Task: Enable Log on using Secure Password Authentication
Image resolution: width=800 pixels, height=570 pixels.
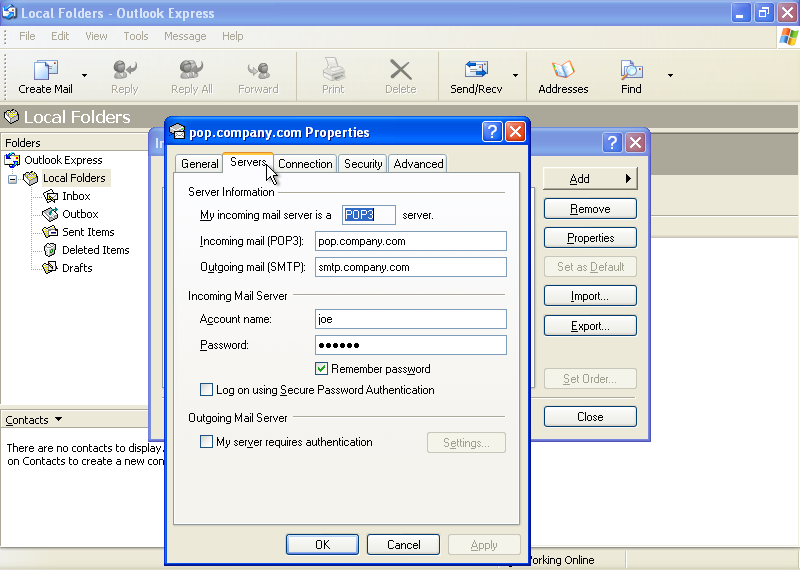Action: coord(206,390)
